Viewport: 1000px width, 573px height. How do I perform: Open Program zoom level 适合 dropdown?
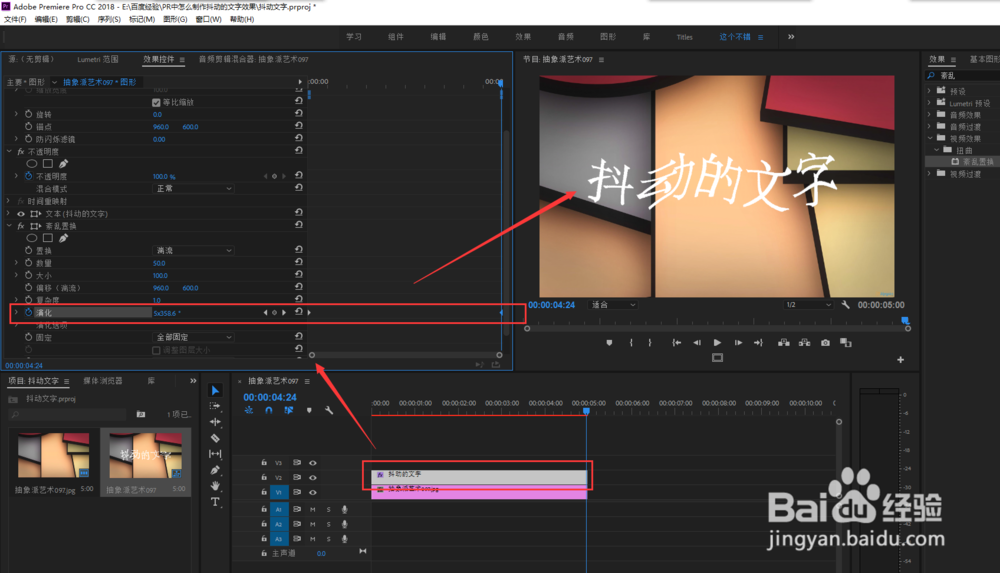tap(613, 305)
